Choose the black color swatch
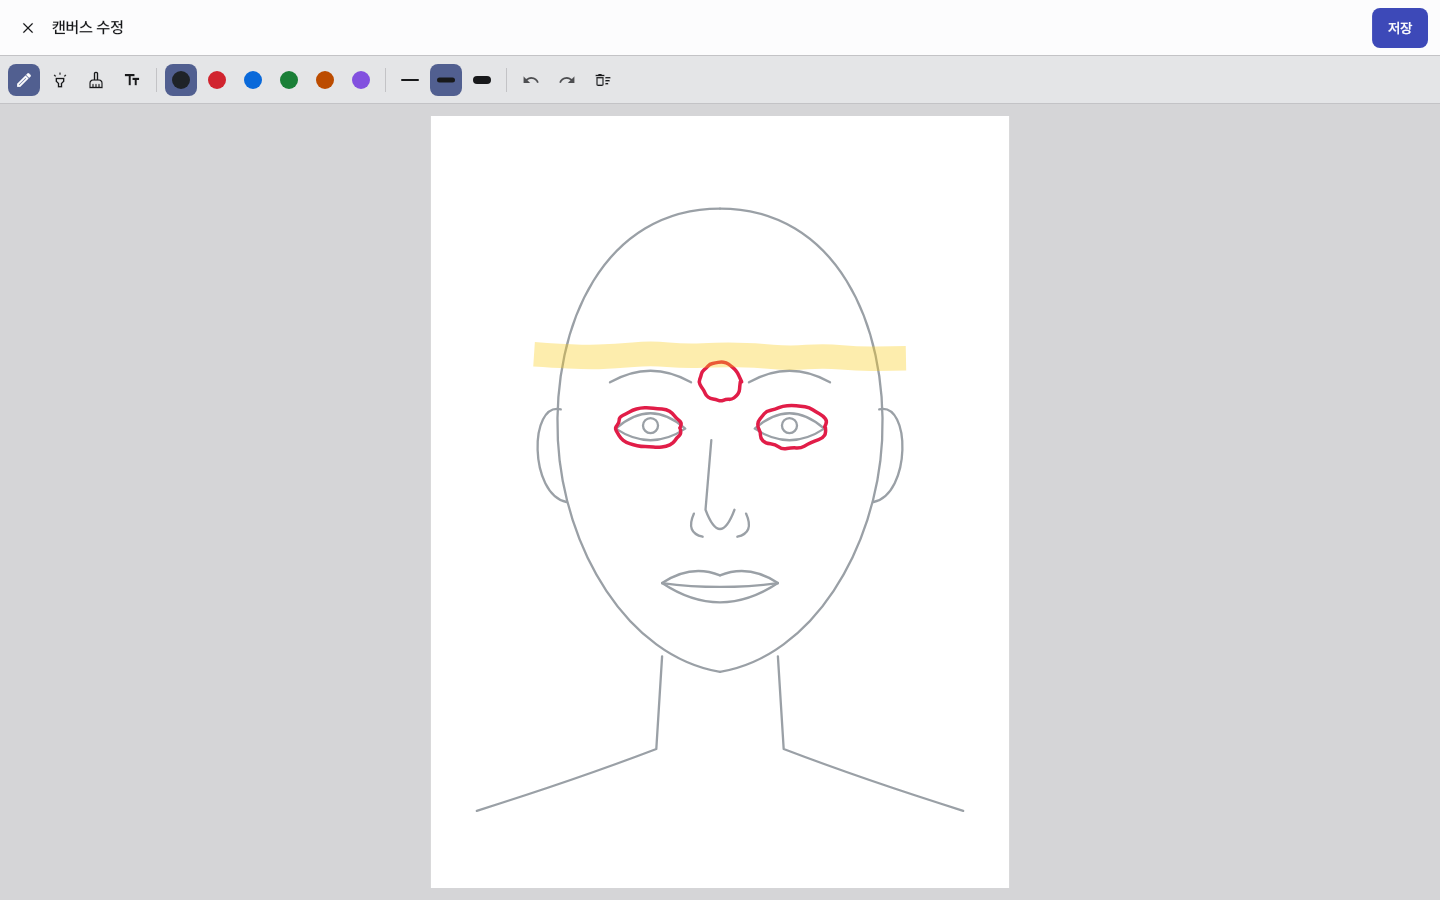The width and height of the screenshot is (1440, 900). pyautogui.click(x=181, y=80)
